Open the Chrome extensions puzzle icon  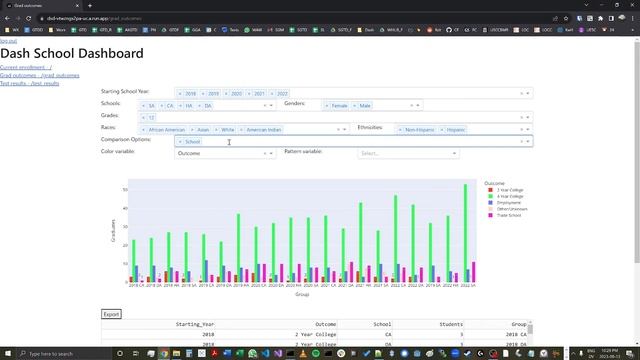click(x=600, y=18)
